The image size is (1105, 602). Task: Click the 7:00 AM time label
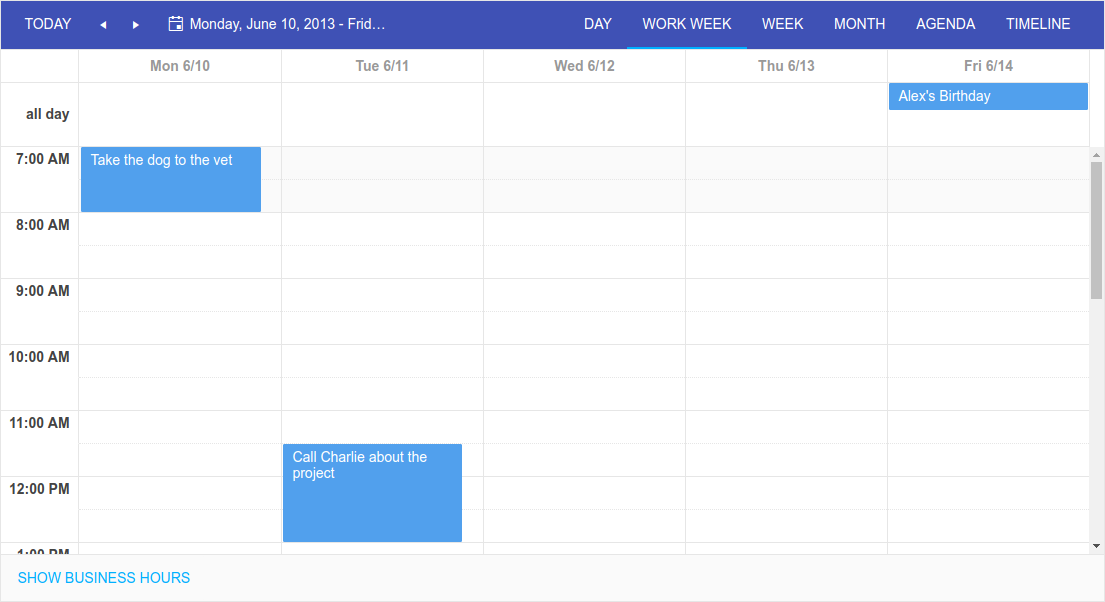[42, 159]
